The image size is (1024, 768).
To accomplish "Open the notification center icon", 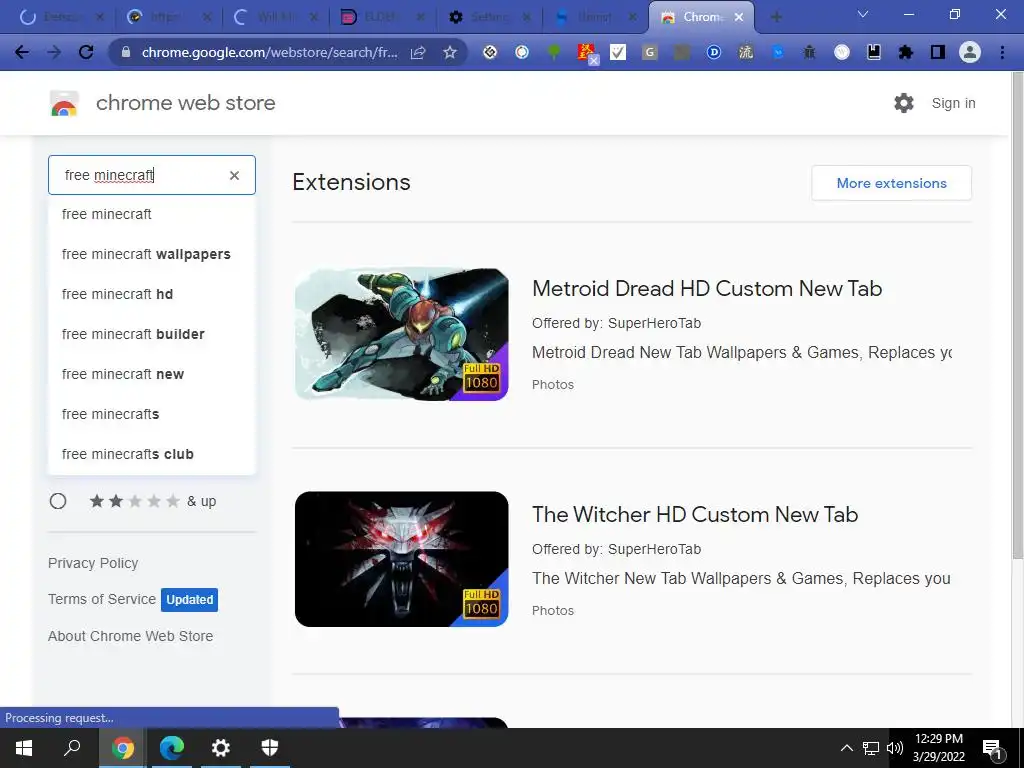I will (x=992, y=748).
